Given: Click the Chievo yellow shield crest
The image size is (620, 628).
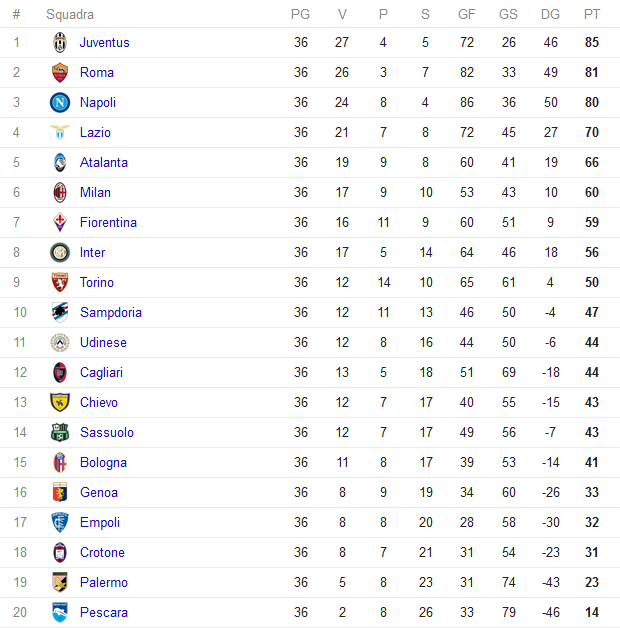Looking at the screenshot, I should 60,403.
